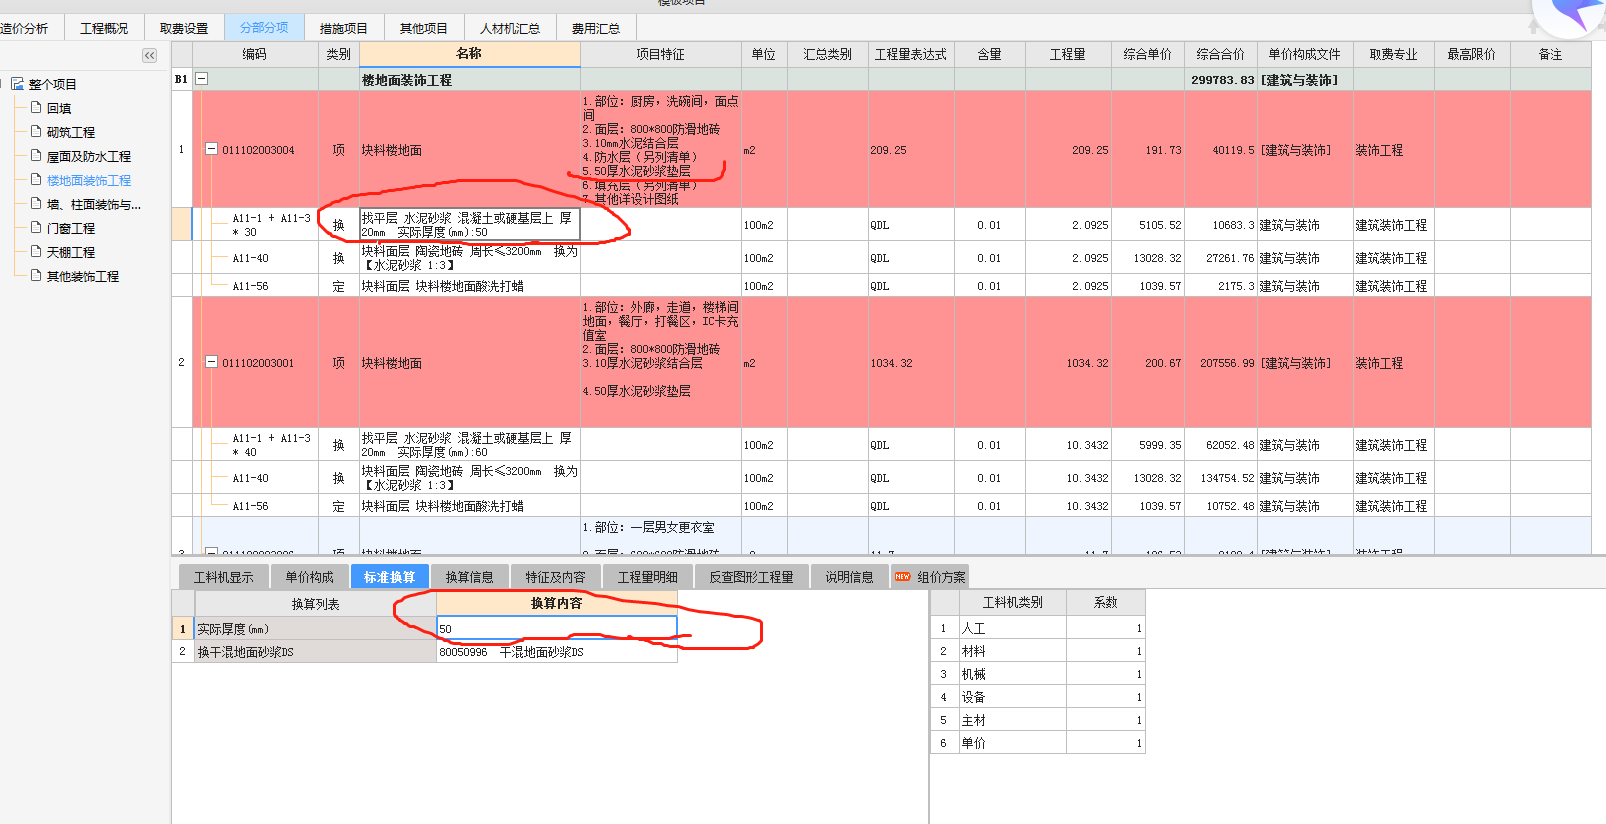Open the 工程量明细 bottom tab
1606x824 pixels.
click(647, 577)
